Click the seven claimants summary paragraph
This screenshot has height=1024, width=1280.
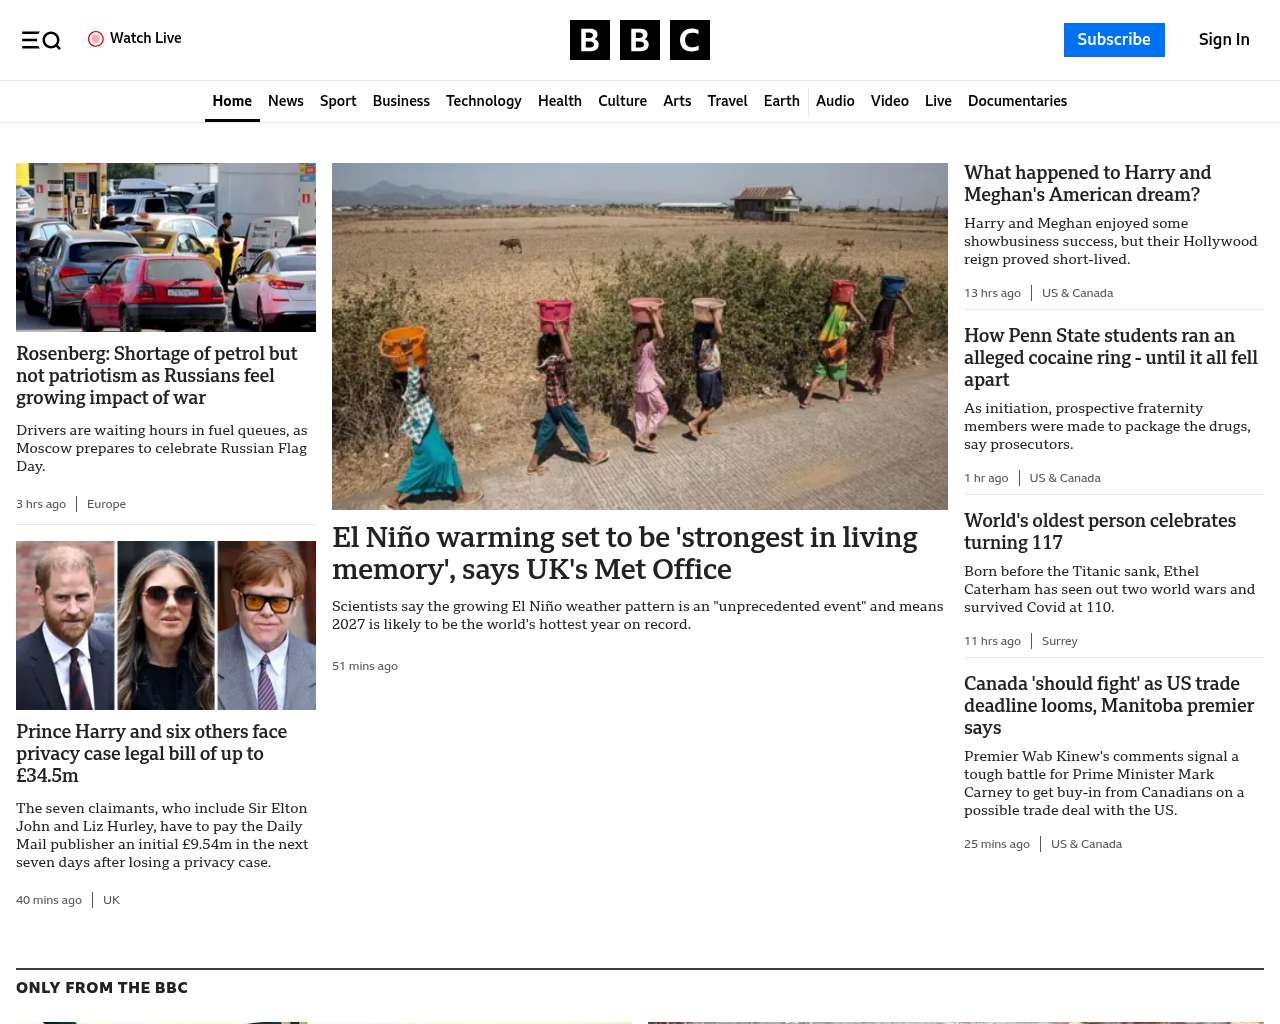click(162, 835)
